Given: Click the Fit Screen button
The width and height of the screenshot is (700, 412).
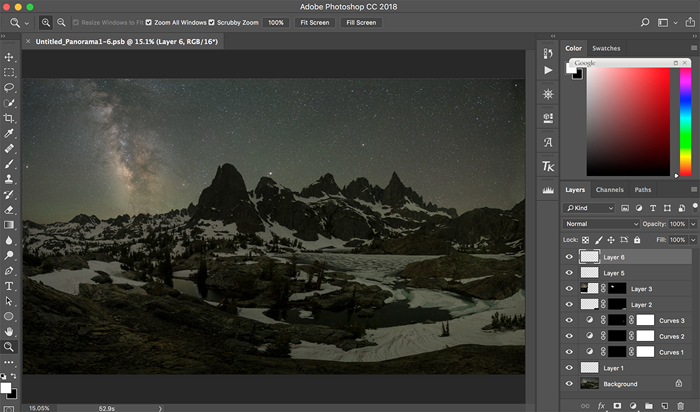Looking at the screenshot, I should (x=315, y=22).
